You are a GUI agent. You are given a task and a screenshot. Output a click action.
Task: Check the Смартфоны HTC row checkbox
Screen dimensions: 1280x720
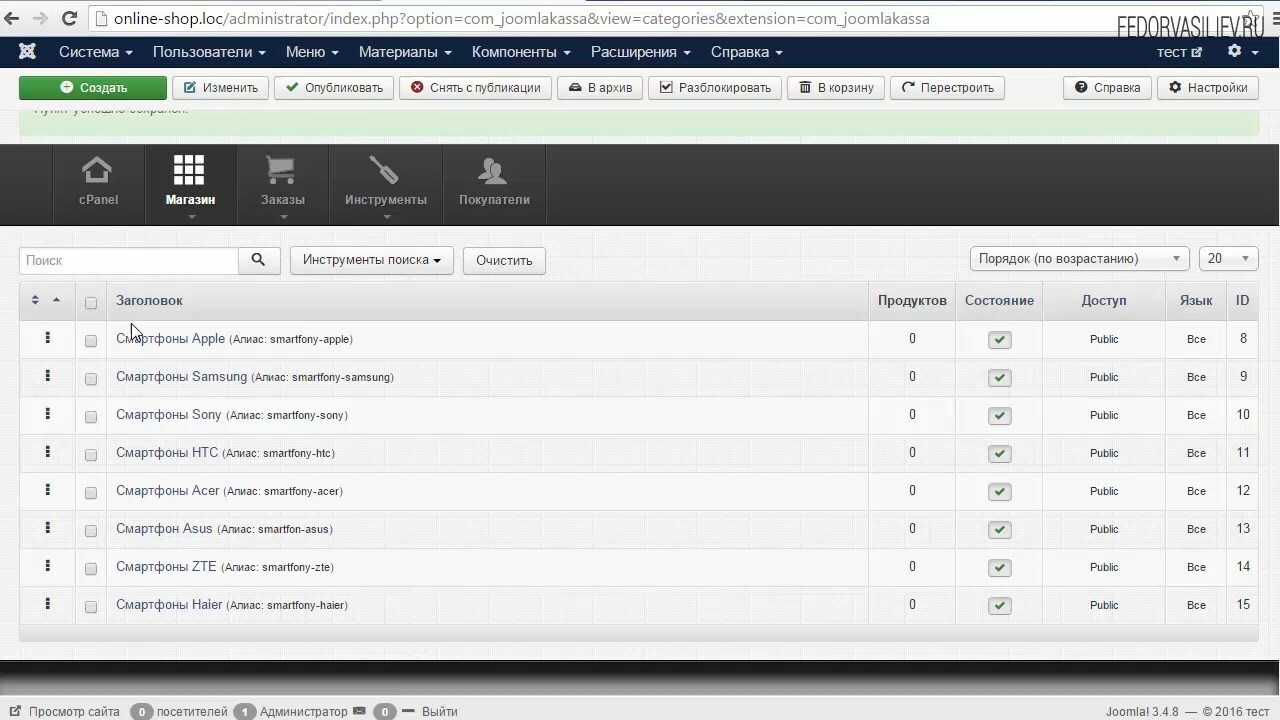coord(91,455)
